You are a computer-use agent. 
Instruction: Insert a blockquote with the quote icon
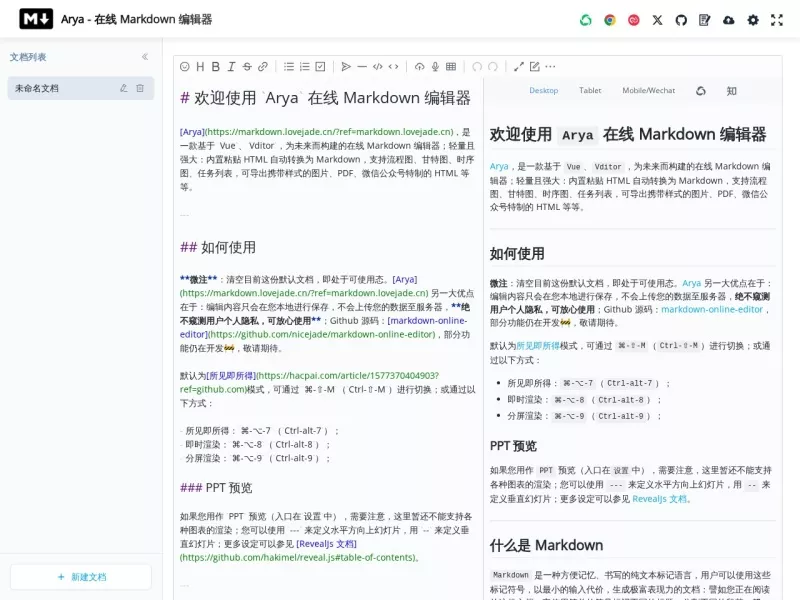coord(346,67)
